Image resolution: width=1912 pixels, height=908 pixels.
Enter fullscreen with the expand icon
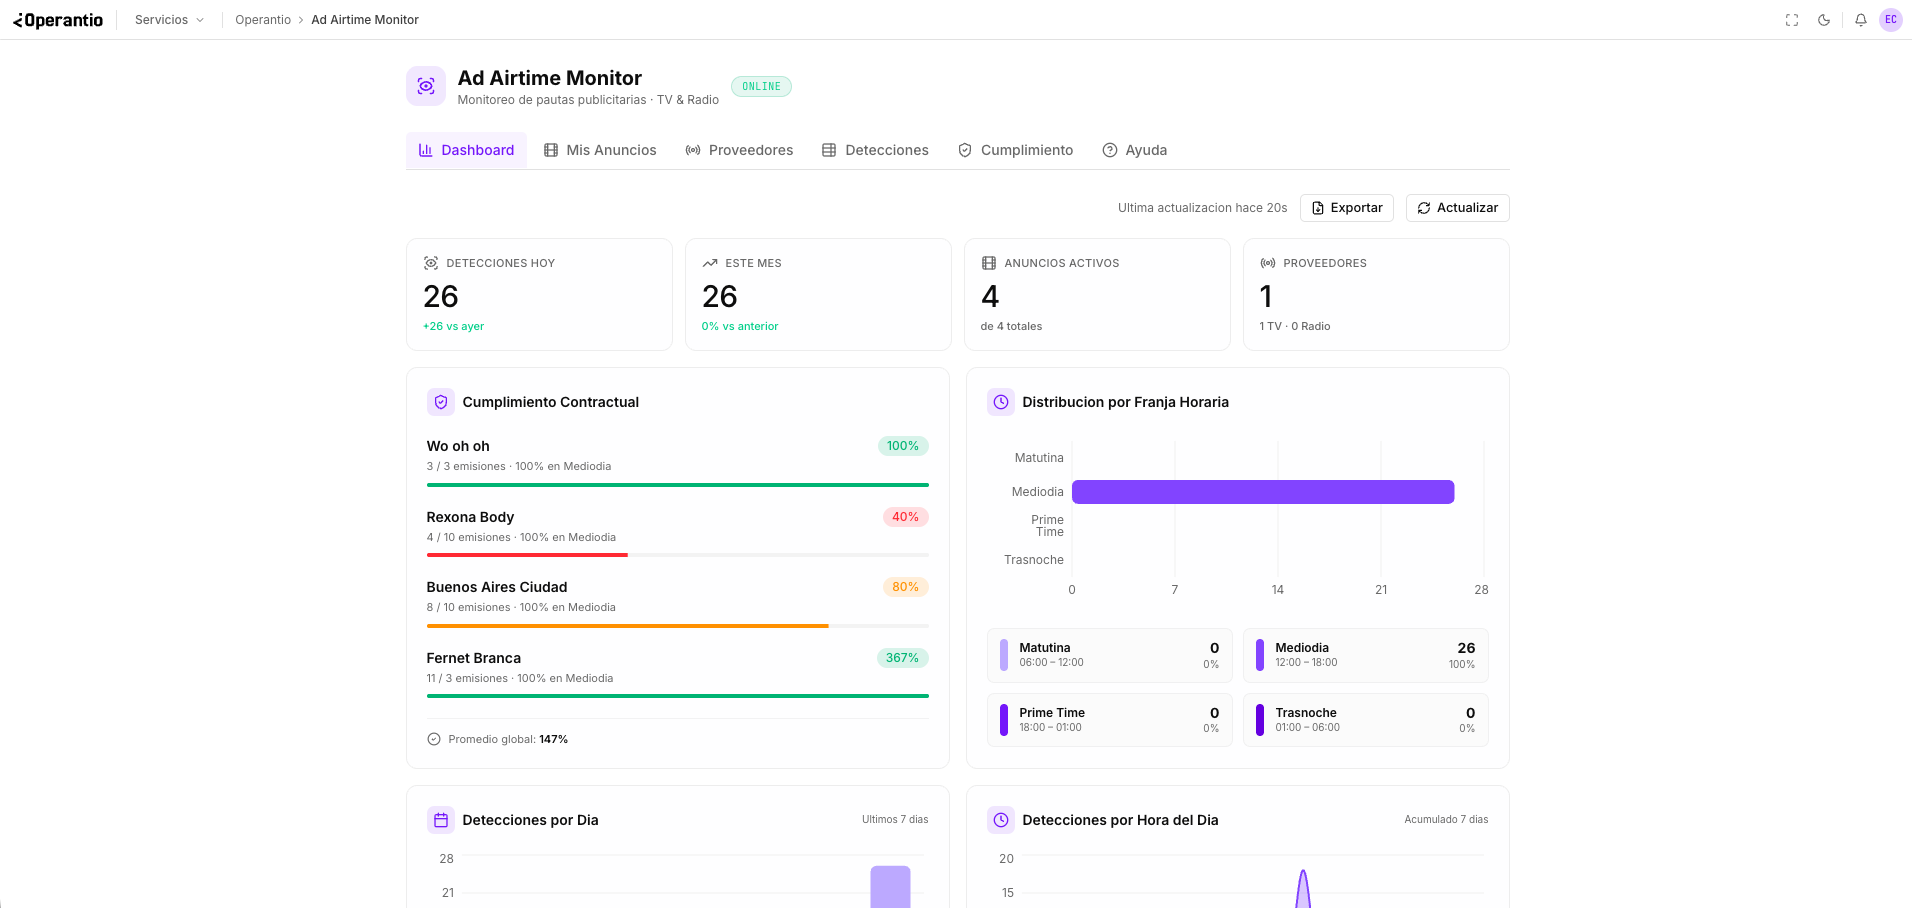1791,19
